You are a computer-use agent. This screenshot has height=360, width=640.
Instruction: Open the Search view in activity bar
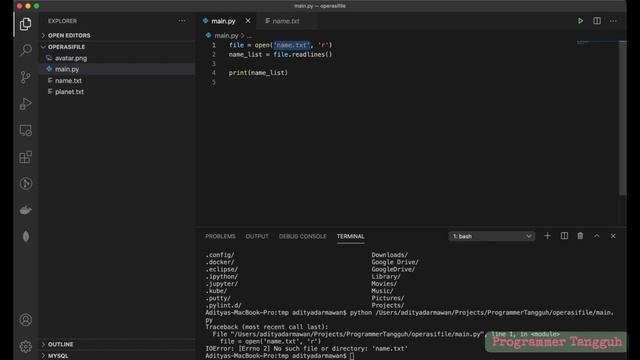click(x=26, y=50)
